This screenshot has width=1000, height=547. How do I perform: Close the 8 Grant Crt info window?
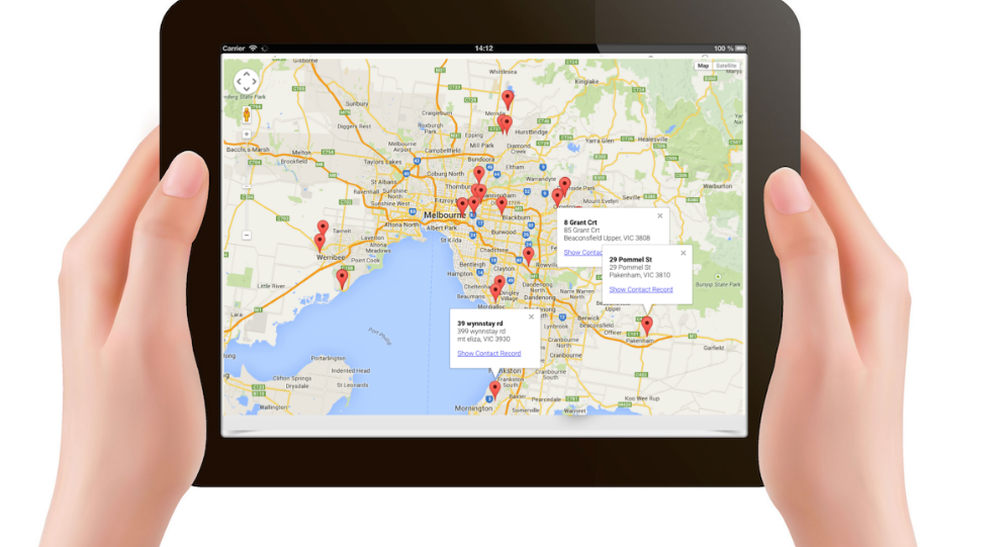click(660, 216)
